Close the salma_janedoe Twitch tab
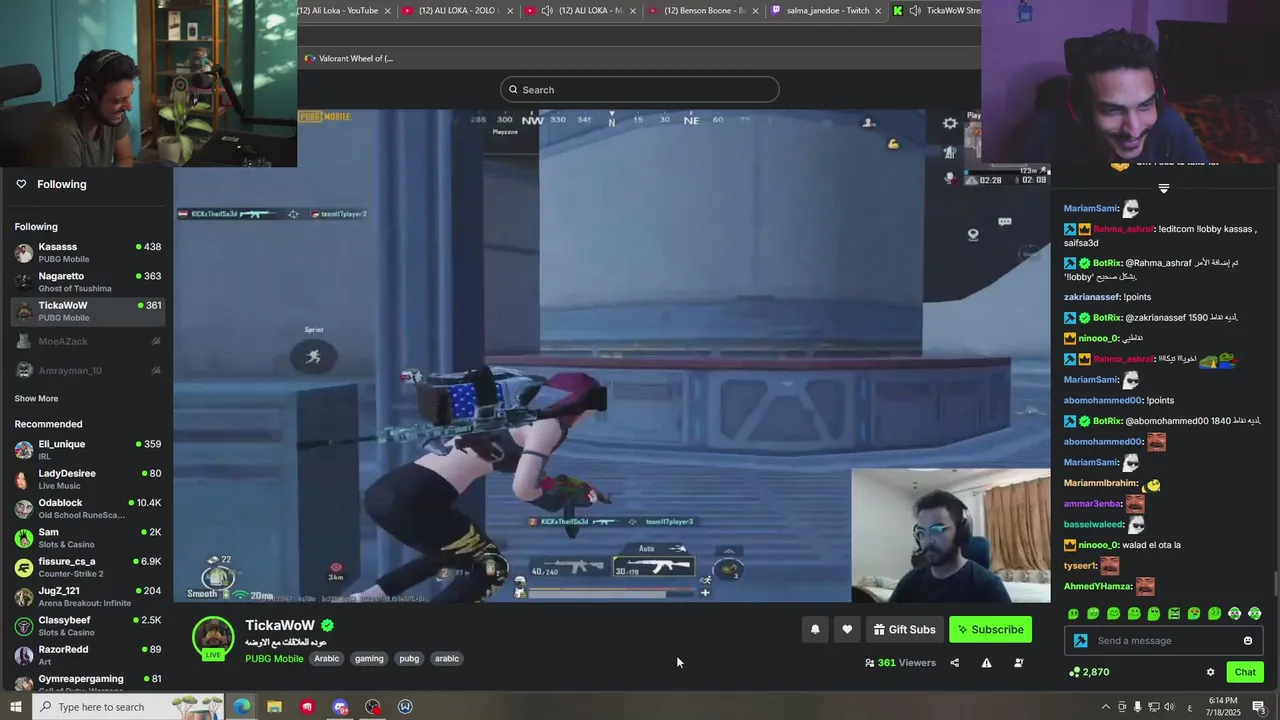The height and width of the screenshot is (720, 1280). click(x=879, y=11)
